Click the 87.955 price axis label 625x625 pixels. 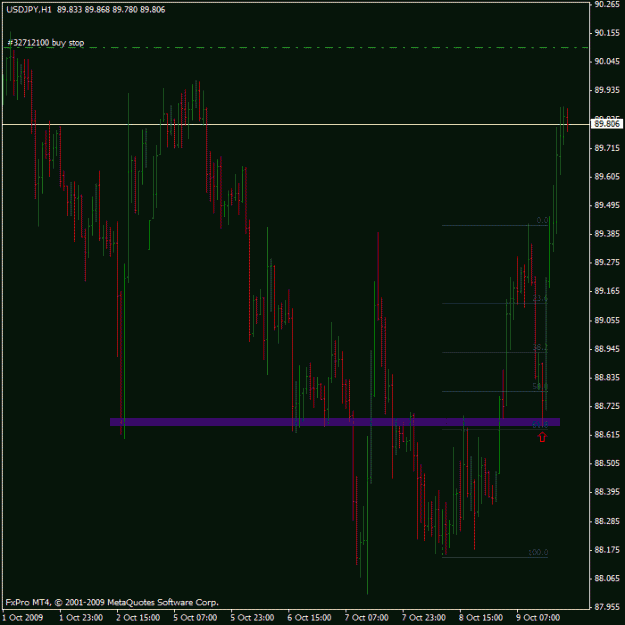pos(607,607)
